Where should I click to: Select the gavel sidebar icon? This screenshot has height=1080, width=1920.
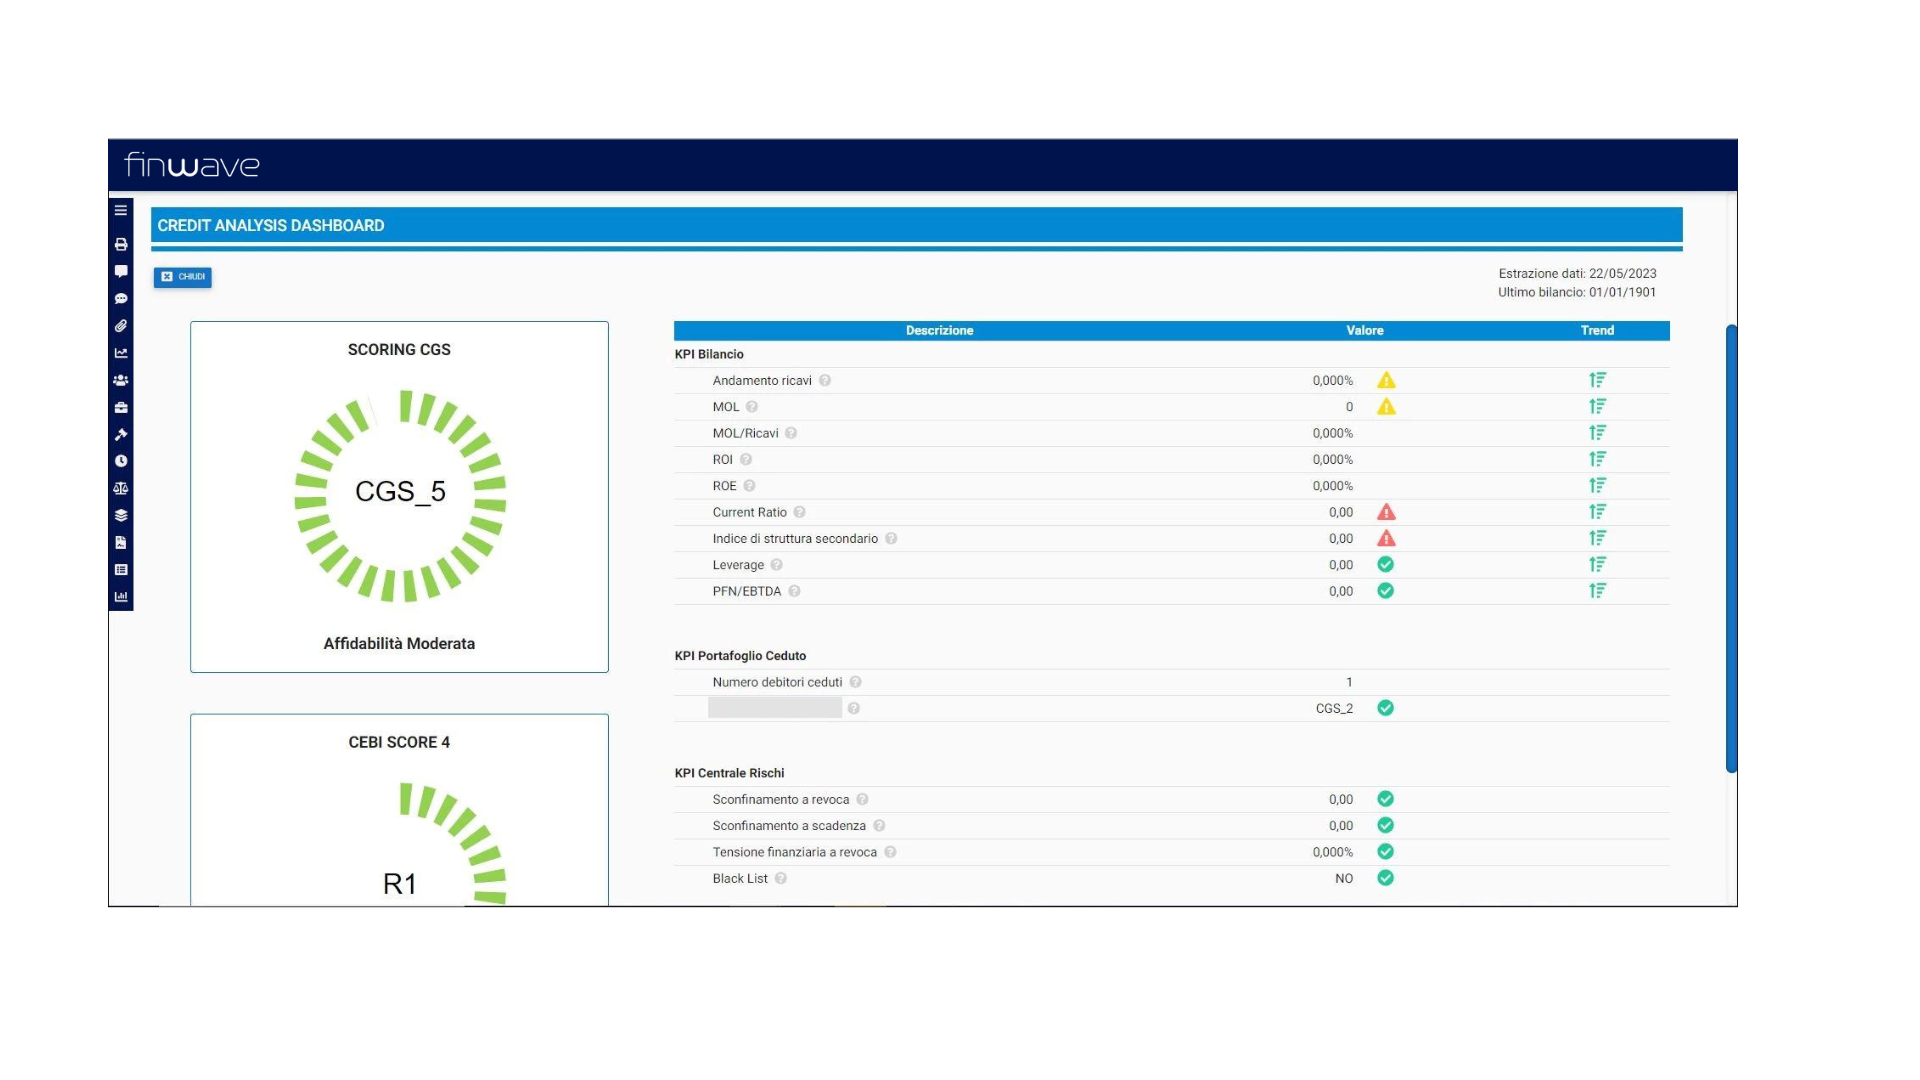121,434
